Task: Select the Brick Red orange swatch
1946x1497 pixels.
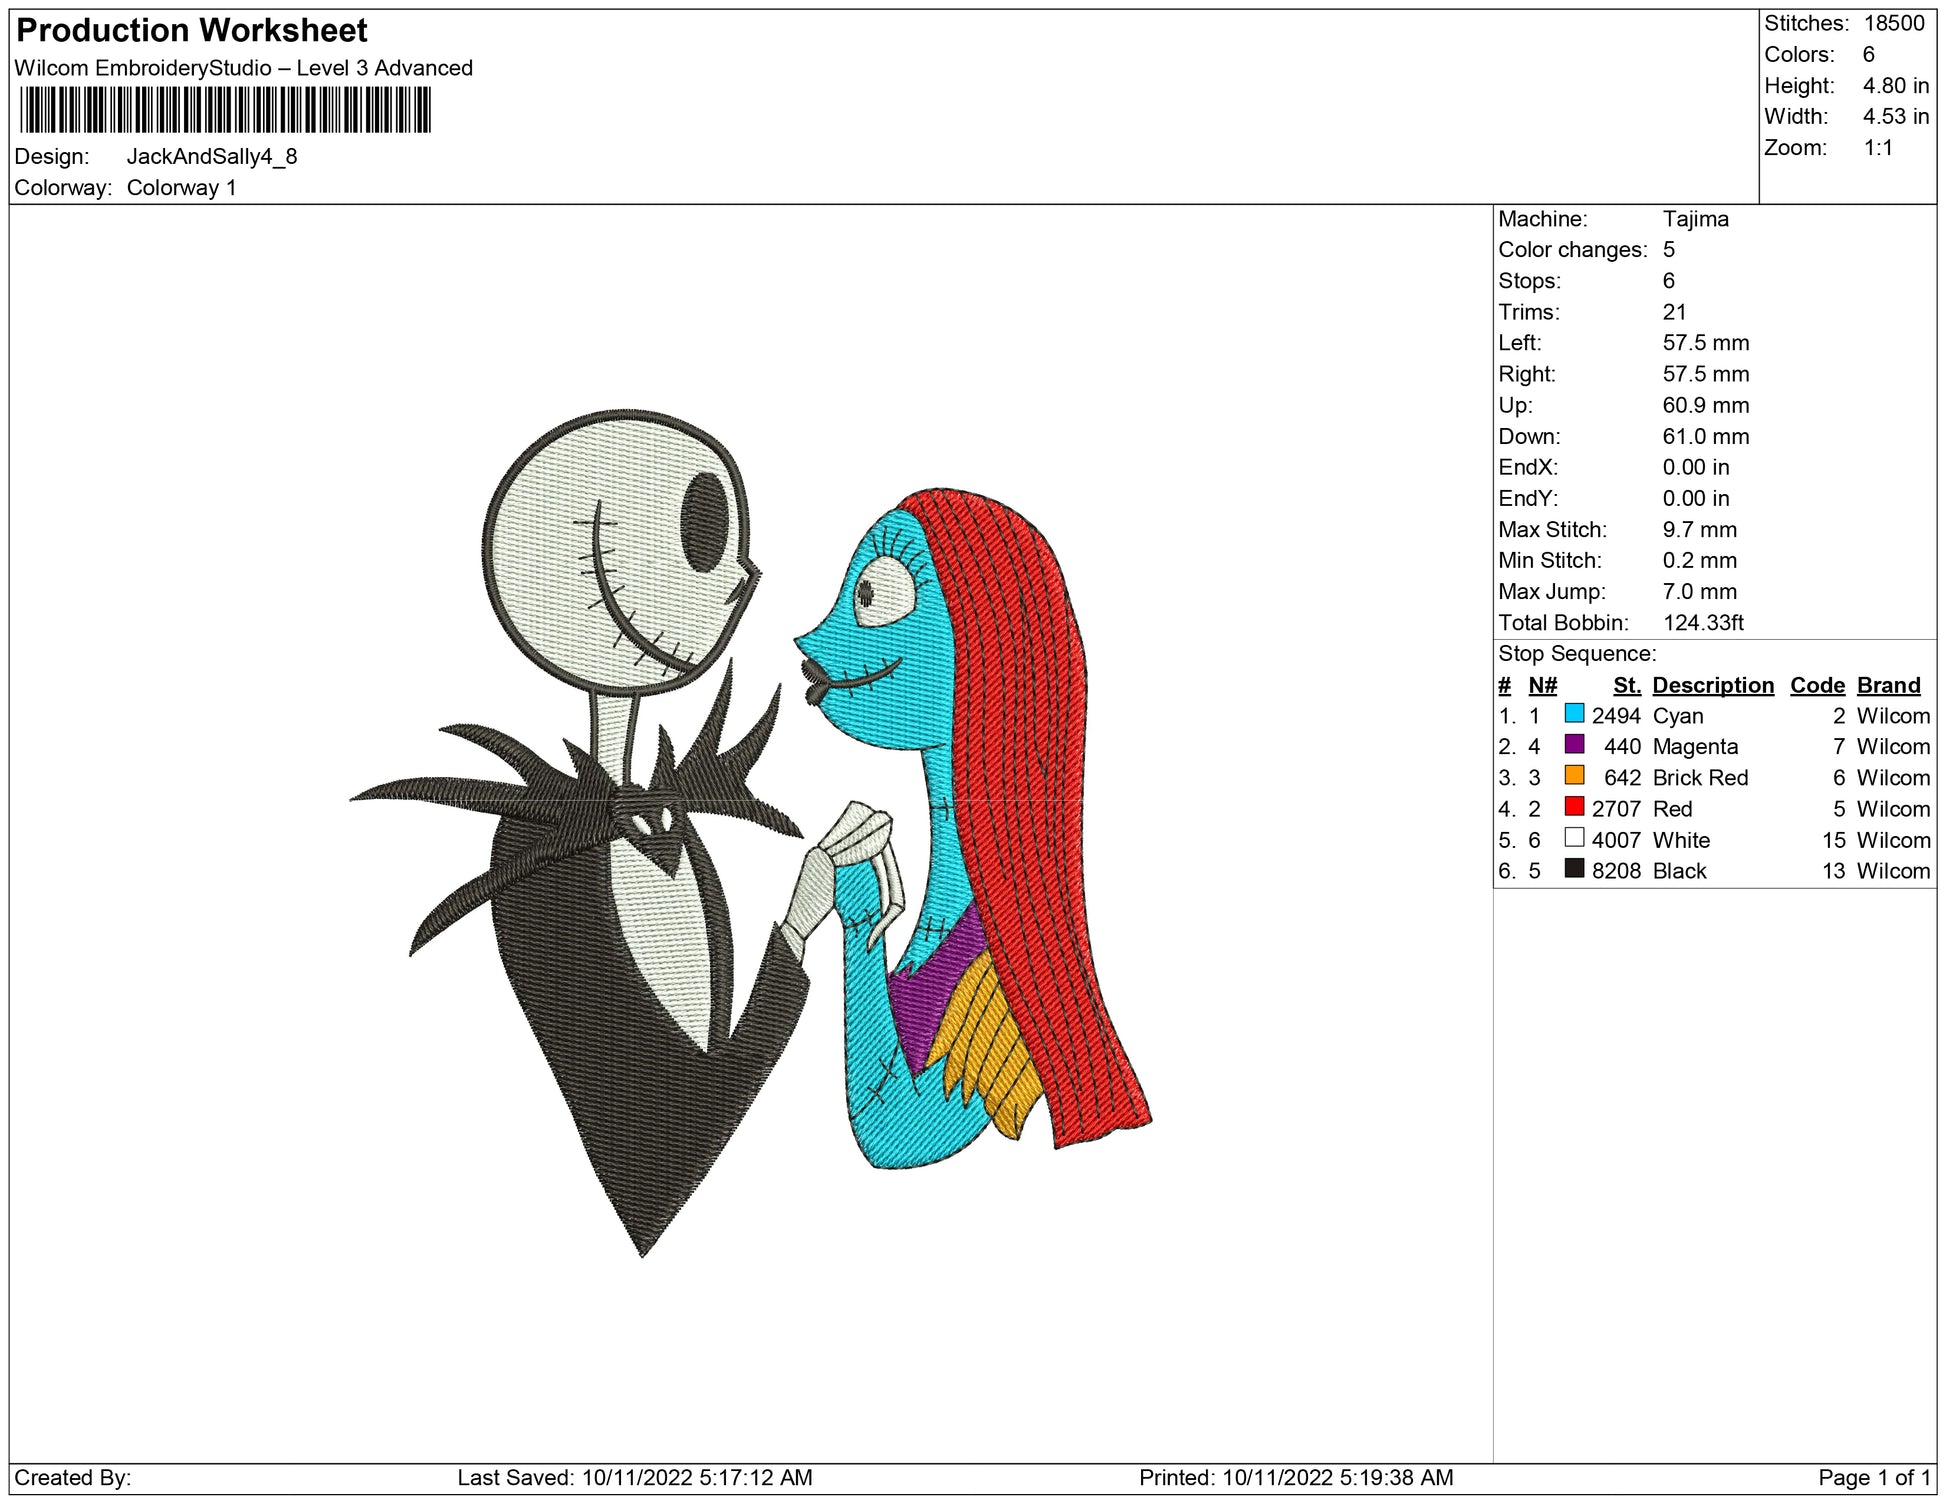Action: (x=1574, y=776)
